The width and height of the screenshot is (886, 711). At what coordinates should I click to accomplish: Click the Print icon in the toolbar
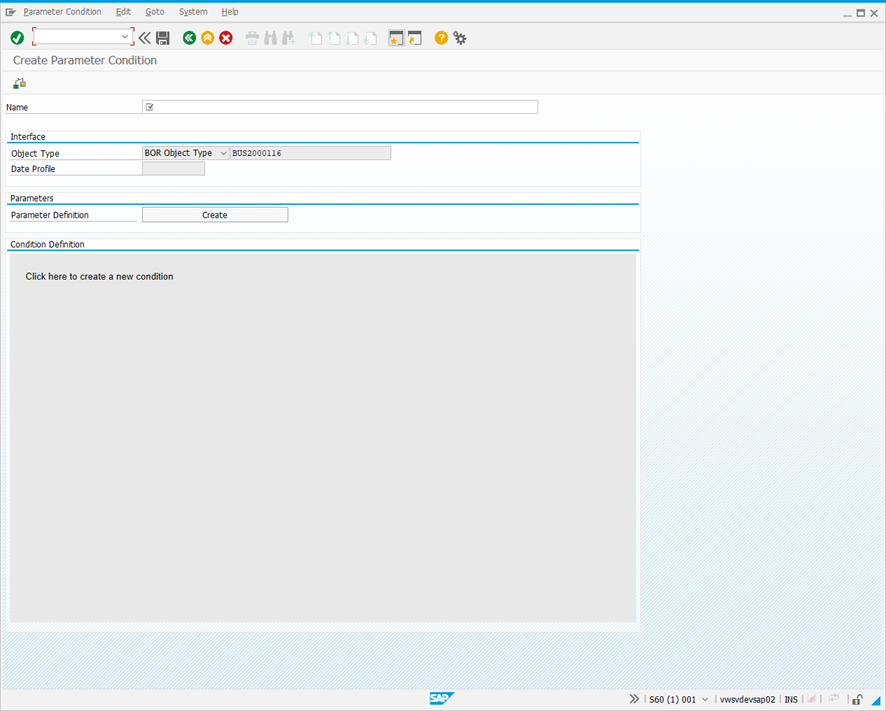pos(252,38)
